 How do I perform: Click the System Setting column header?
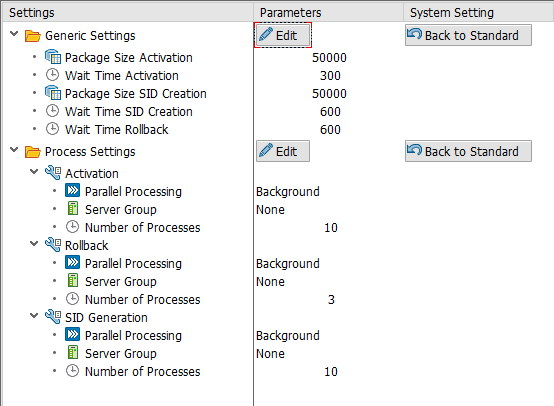[479, 13]
